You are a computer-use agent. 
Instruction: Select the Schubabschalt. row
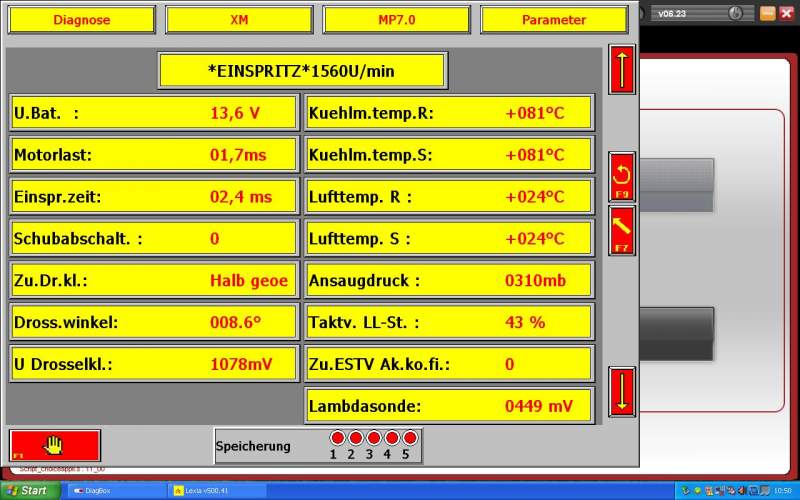pos(154,238)
